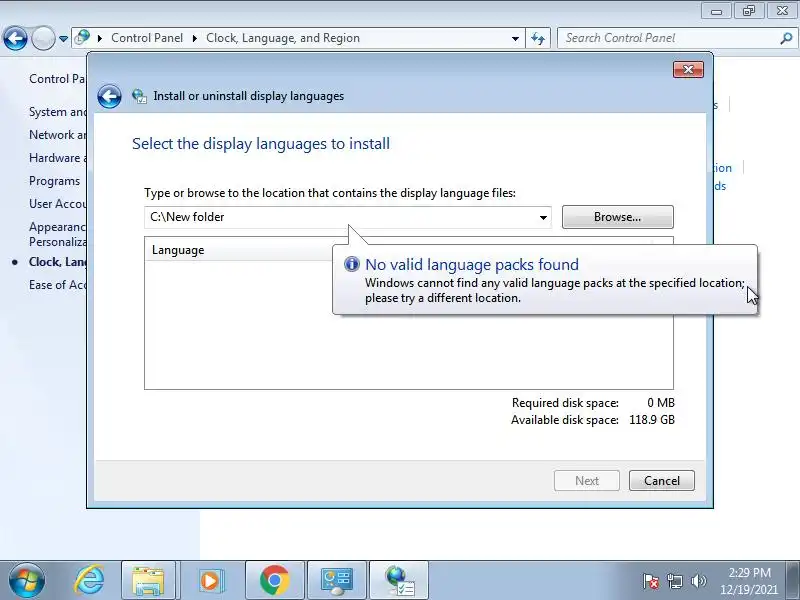The height and width of the screenshot is (600, 800).
Task: Click 'Select the display languages to install' heading
Action: click(x=261, y=144)
